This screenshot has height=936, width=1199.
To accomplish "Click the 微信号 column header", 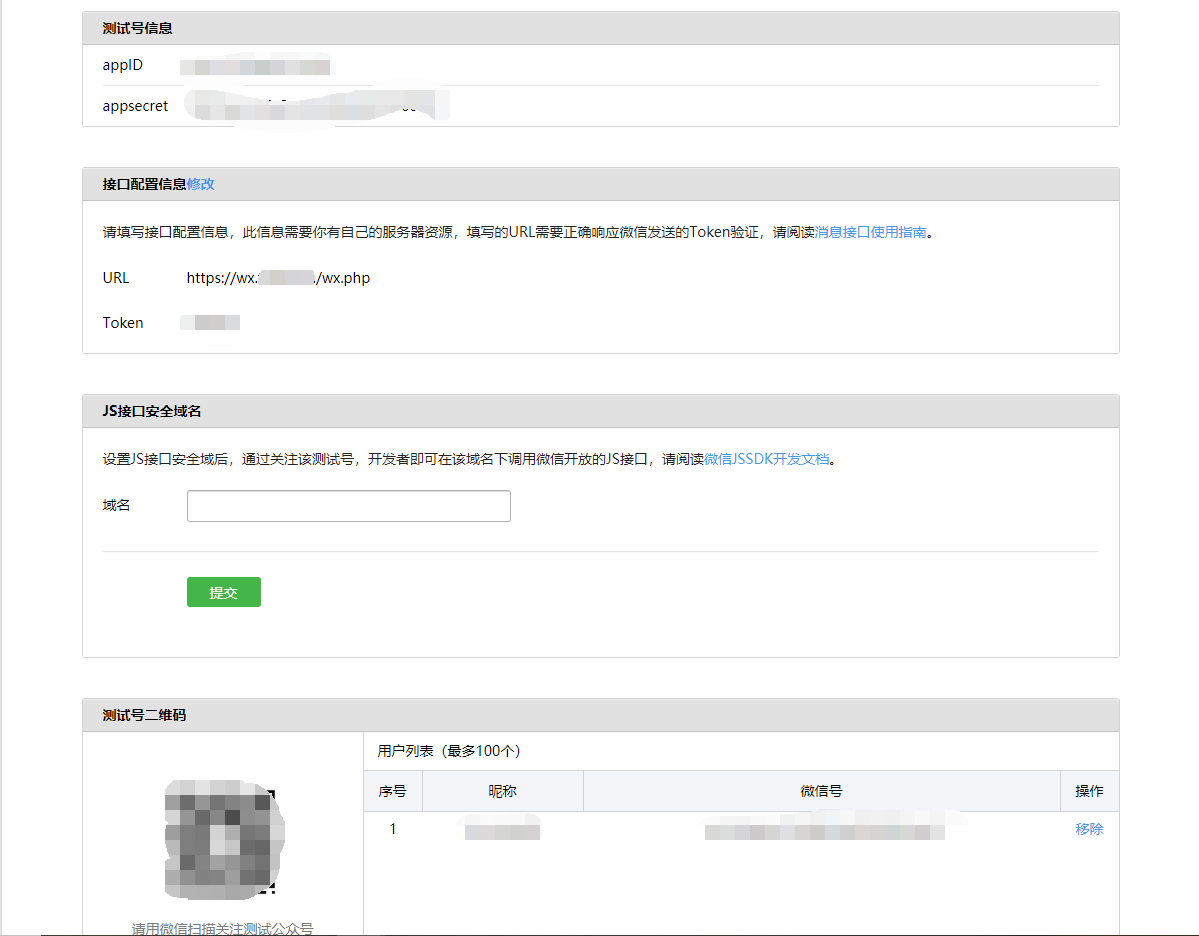I will pyautogui.click(x=821, y=791).
